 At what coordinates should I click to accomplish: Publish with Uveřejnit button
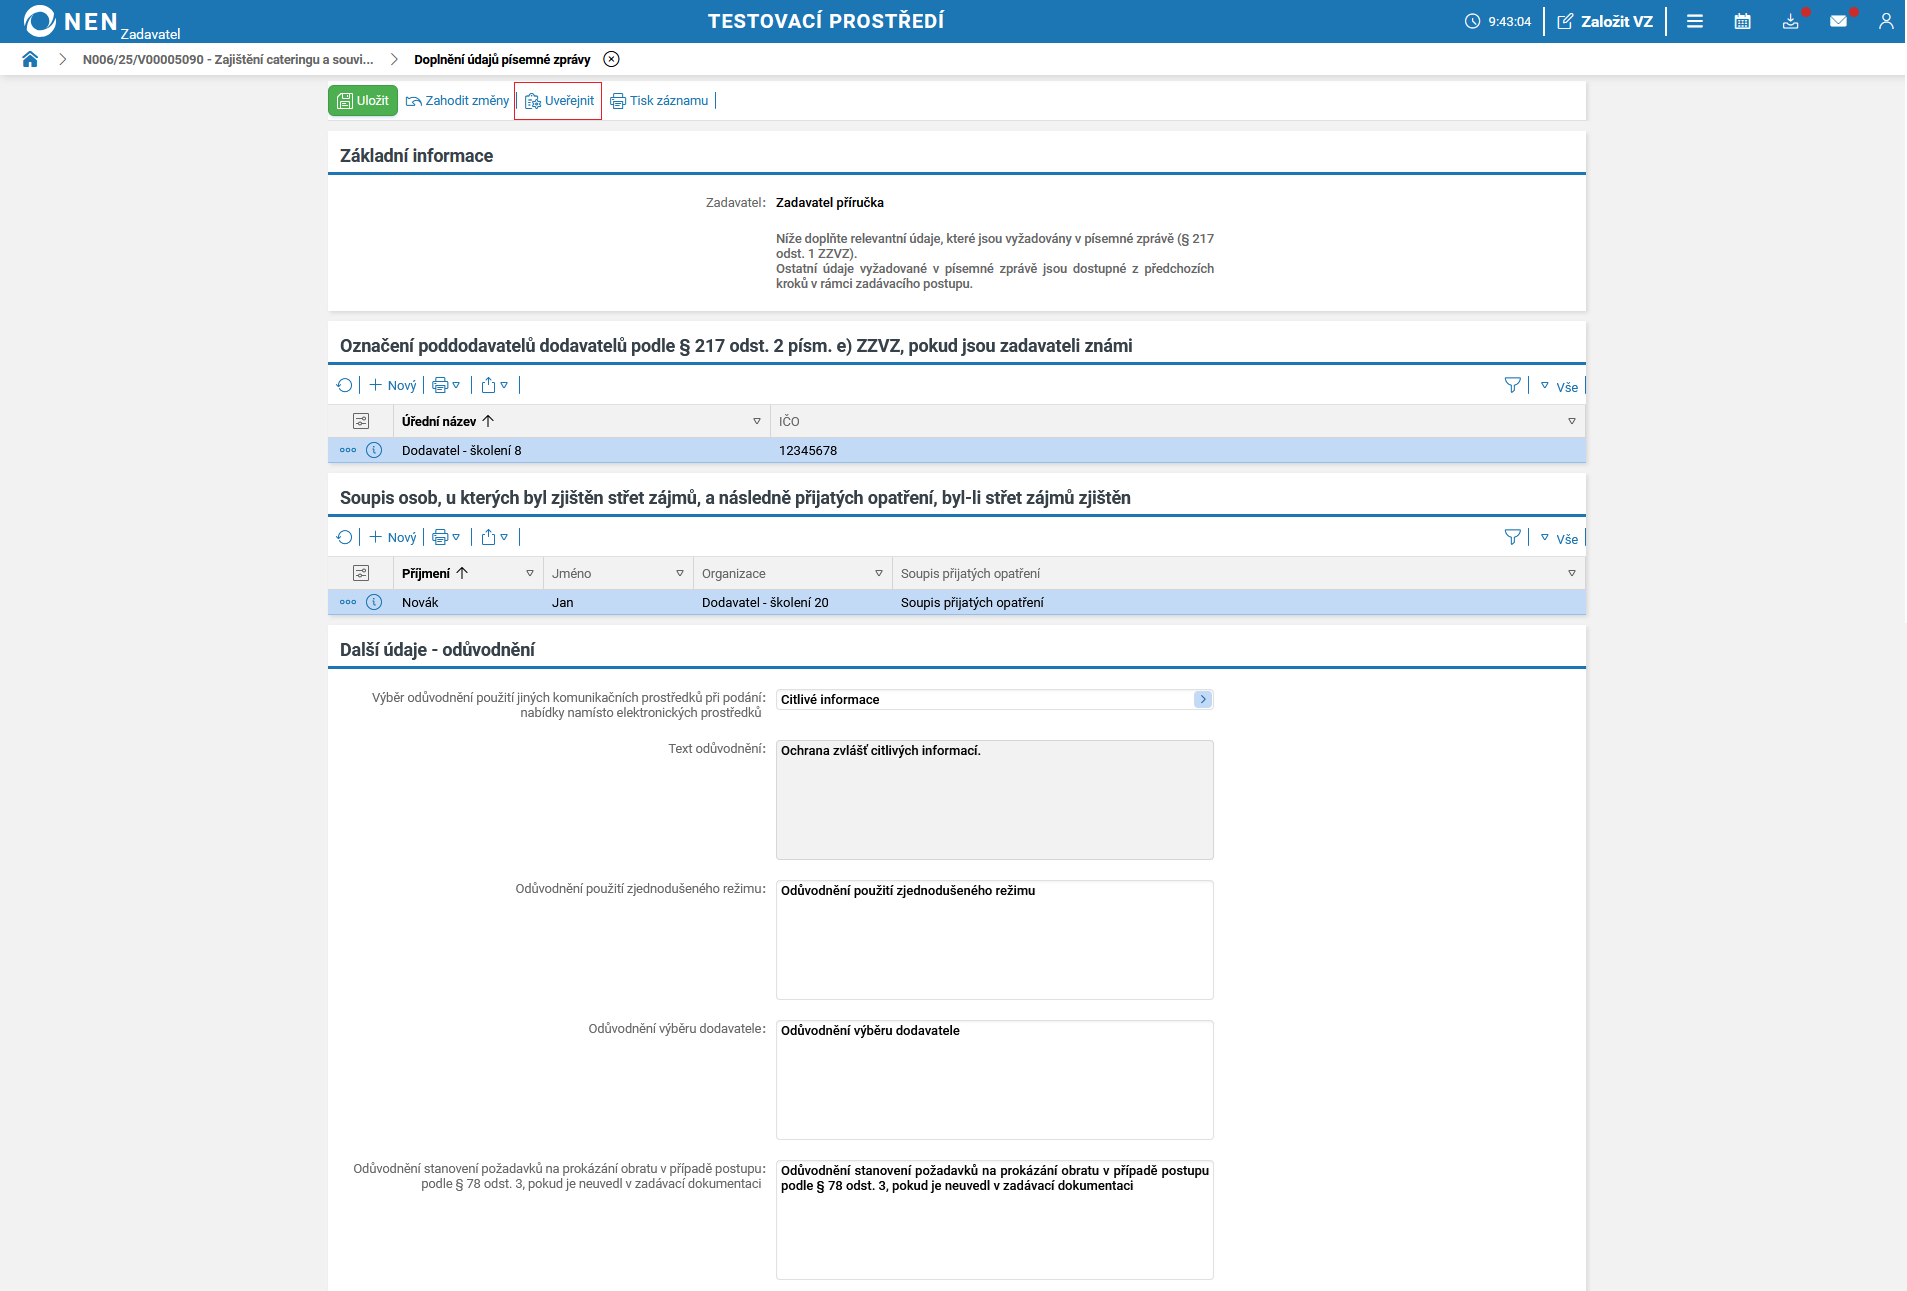559,101
